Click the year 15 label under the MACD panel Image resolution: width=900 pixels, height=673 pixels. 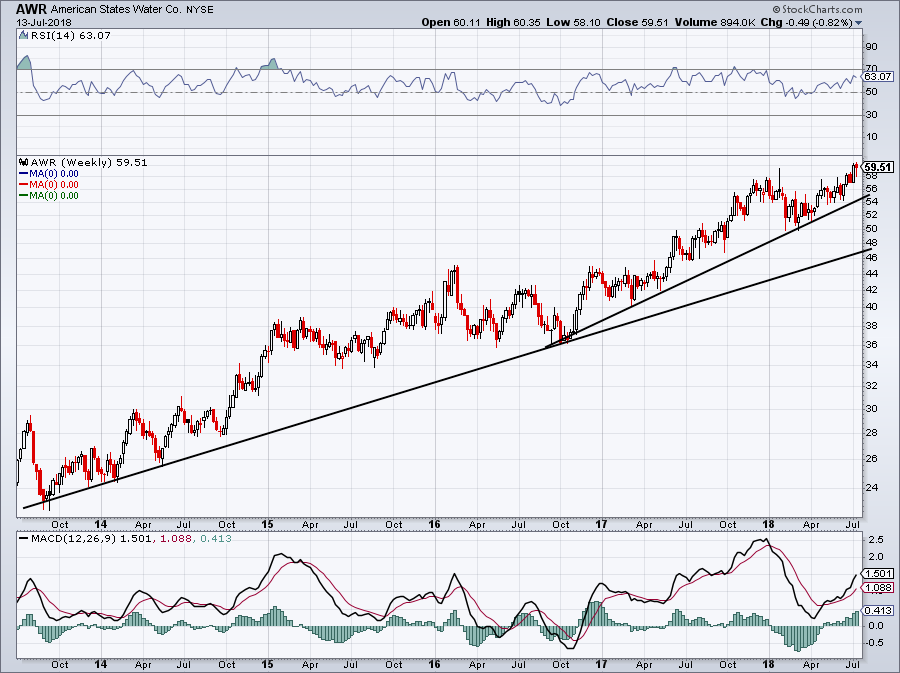(267, 664)
